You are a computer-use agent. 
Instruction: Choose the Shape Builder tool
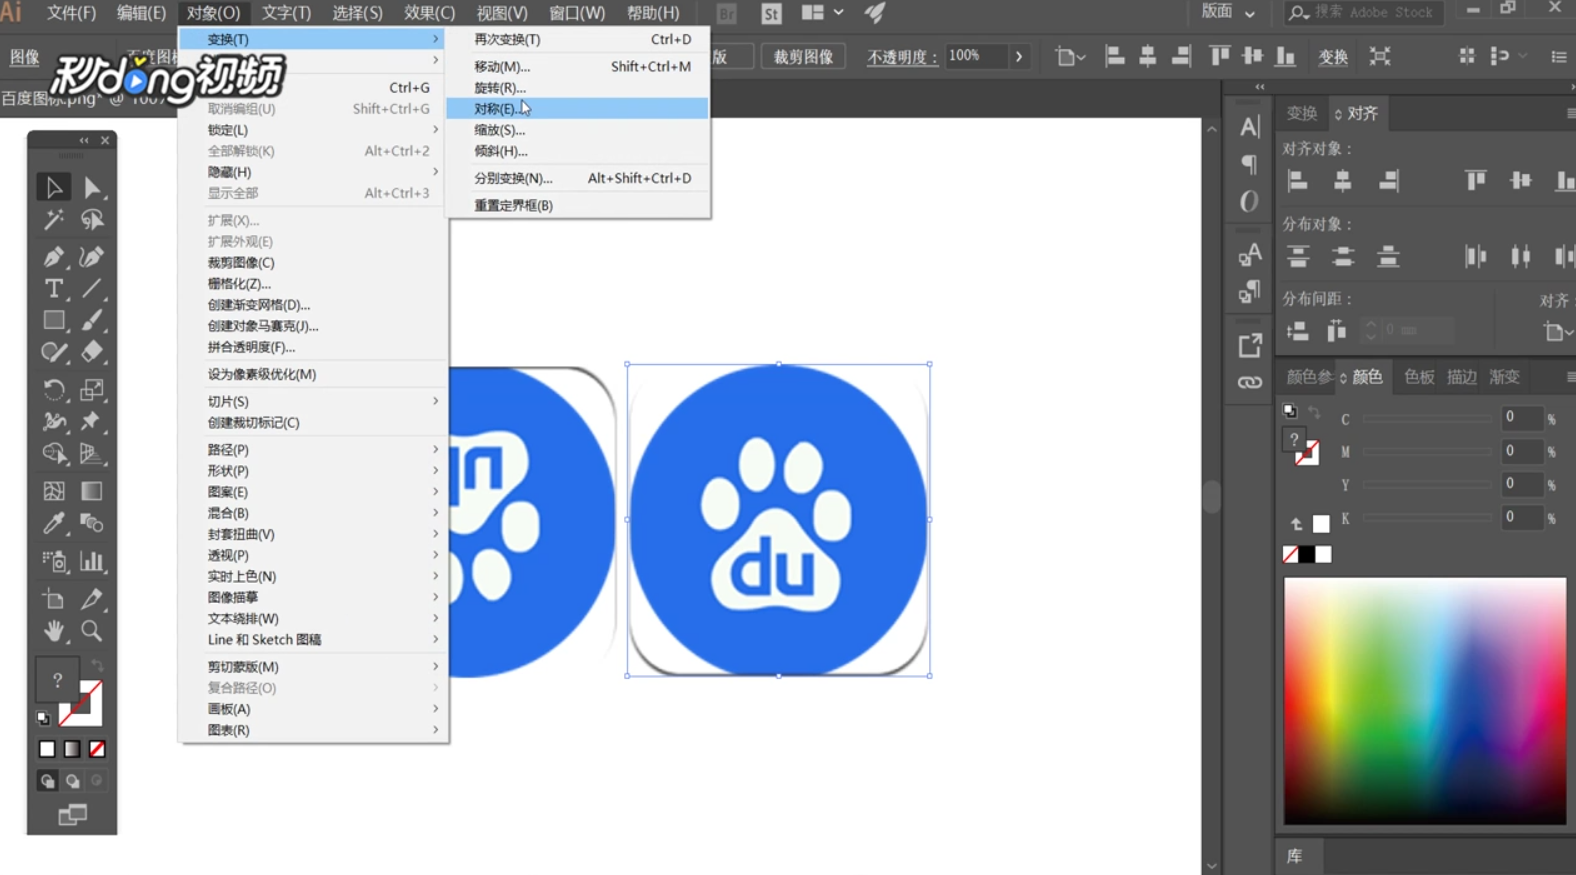click(53, 453)
